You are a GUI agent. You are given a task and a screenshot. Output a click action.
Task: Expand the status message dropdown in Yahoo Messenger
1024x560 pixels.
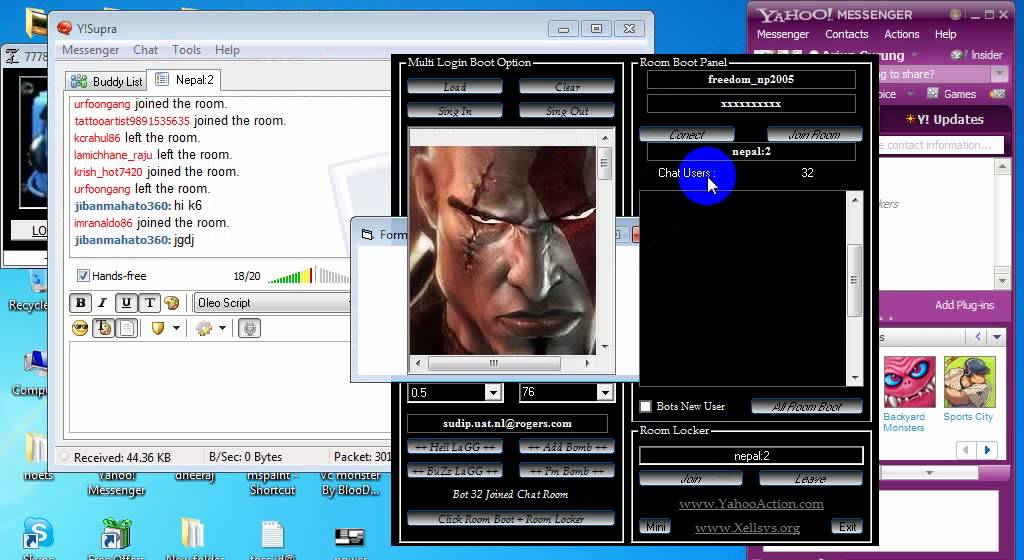pos(999,74)
